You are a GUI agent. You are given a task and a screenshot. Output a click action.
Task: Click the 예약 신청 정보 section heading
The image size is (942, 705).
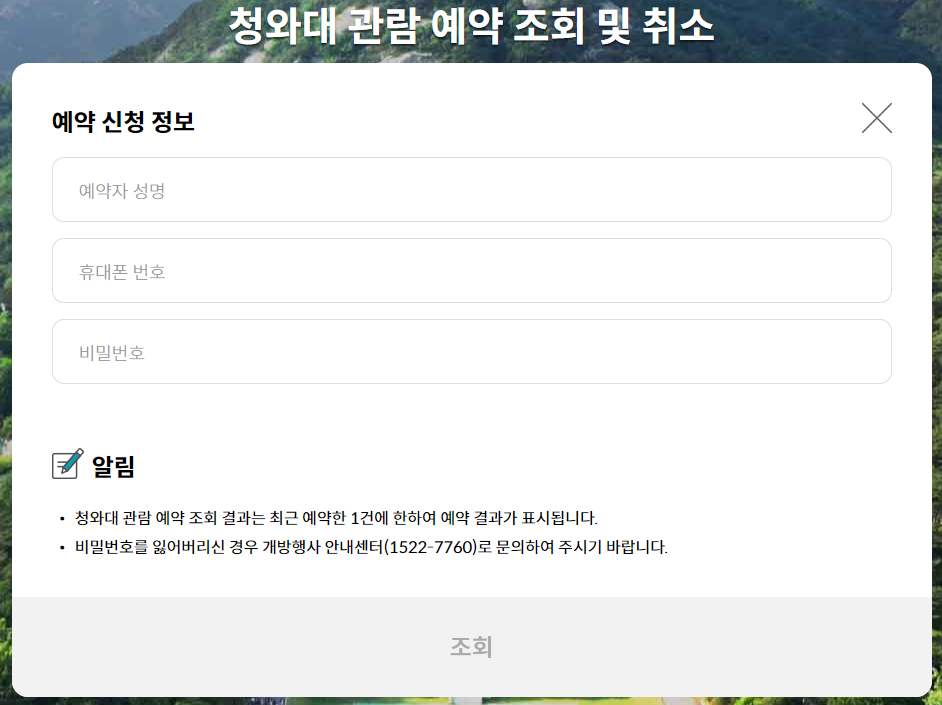click(x=123, y=121)
